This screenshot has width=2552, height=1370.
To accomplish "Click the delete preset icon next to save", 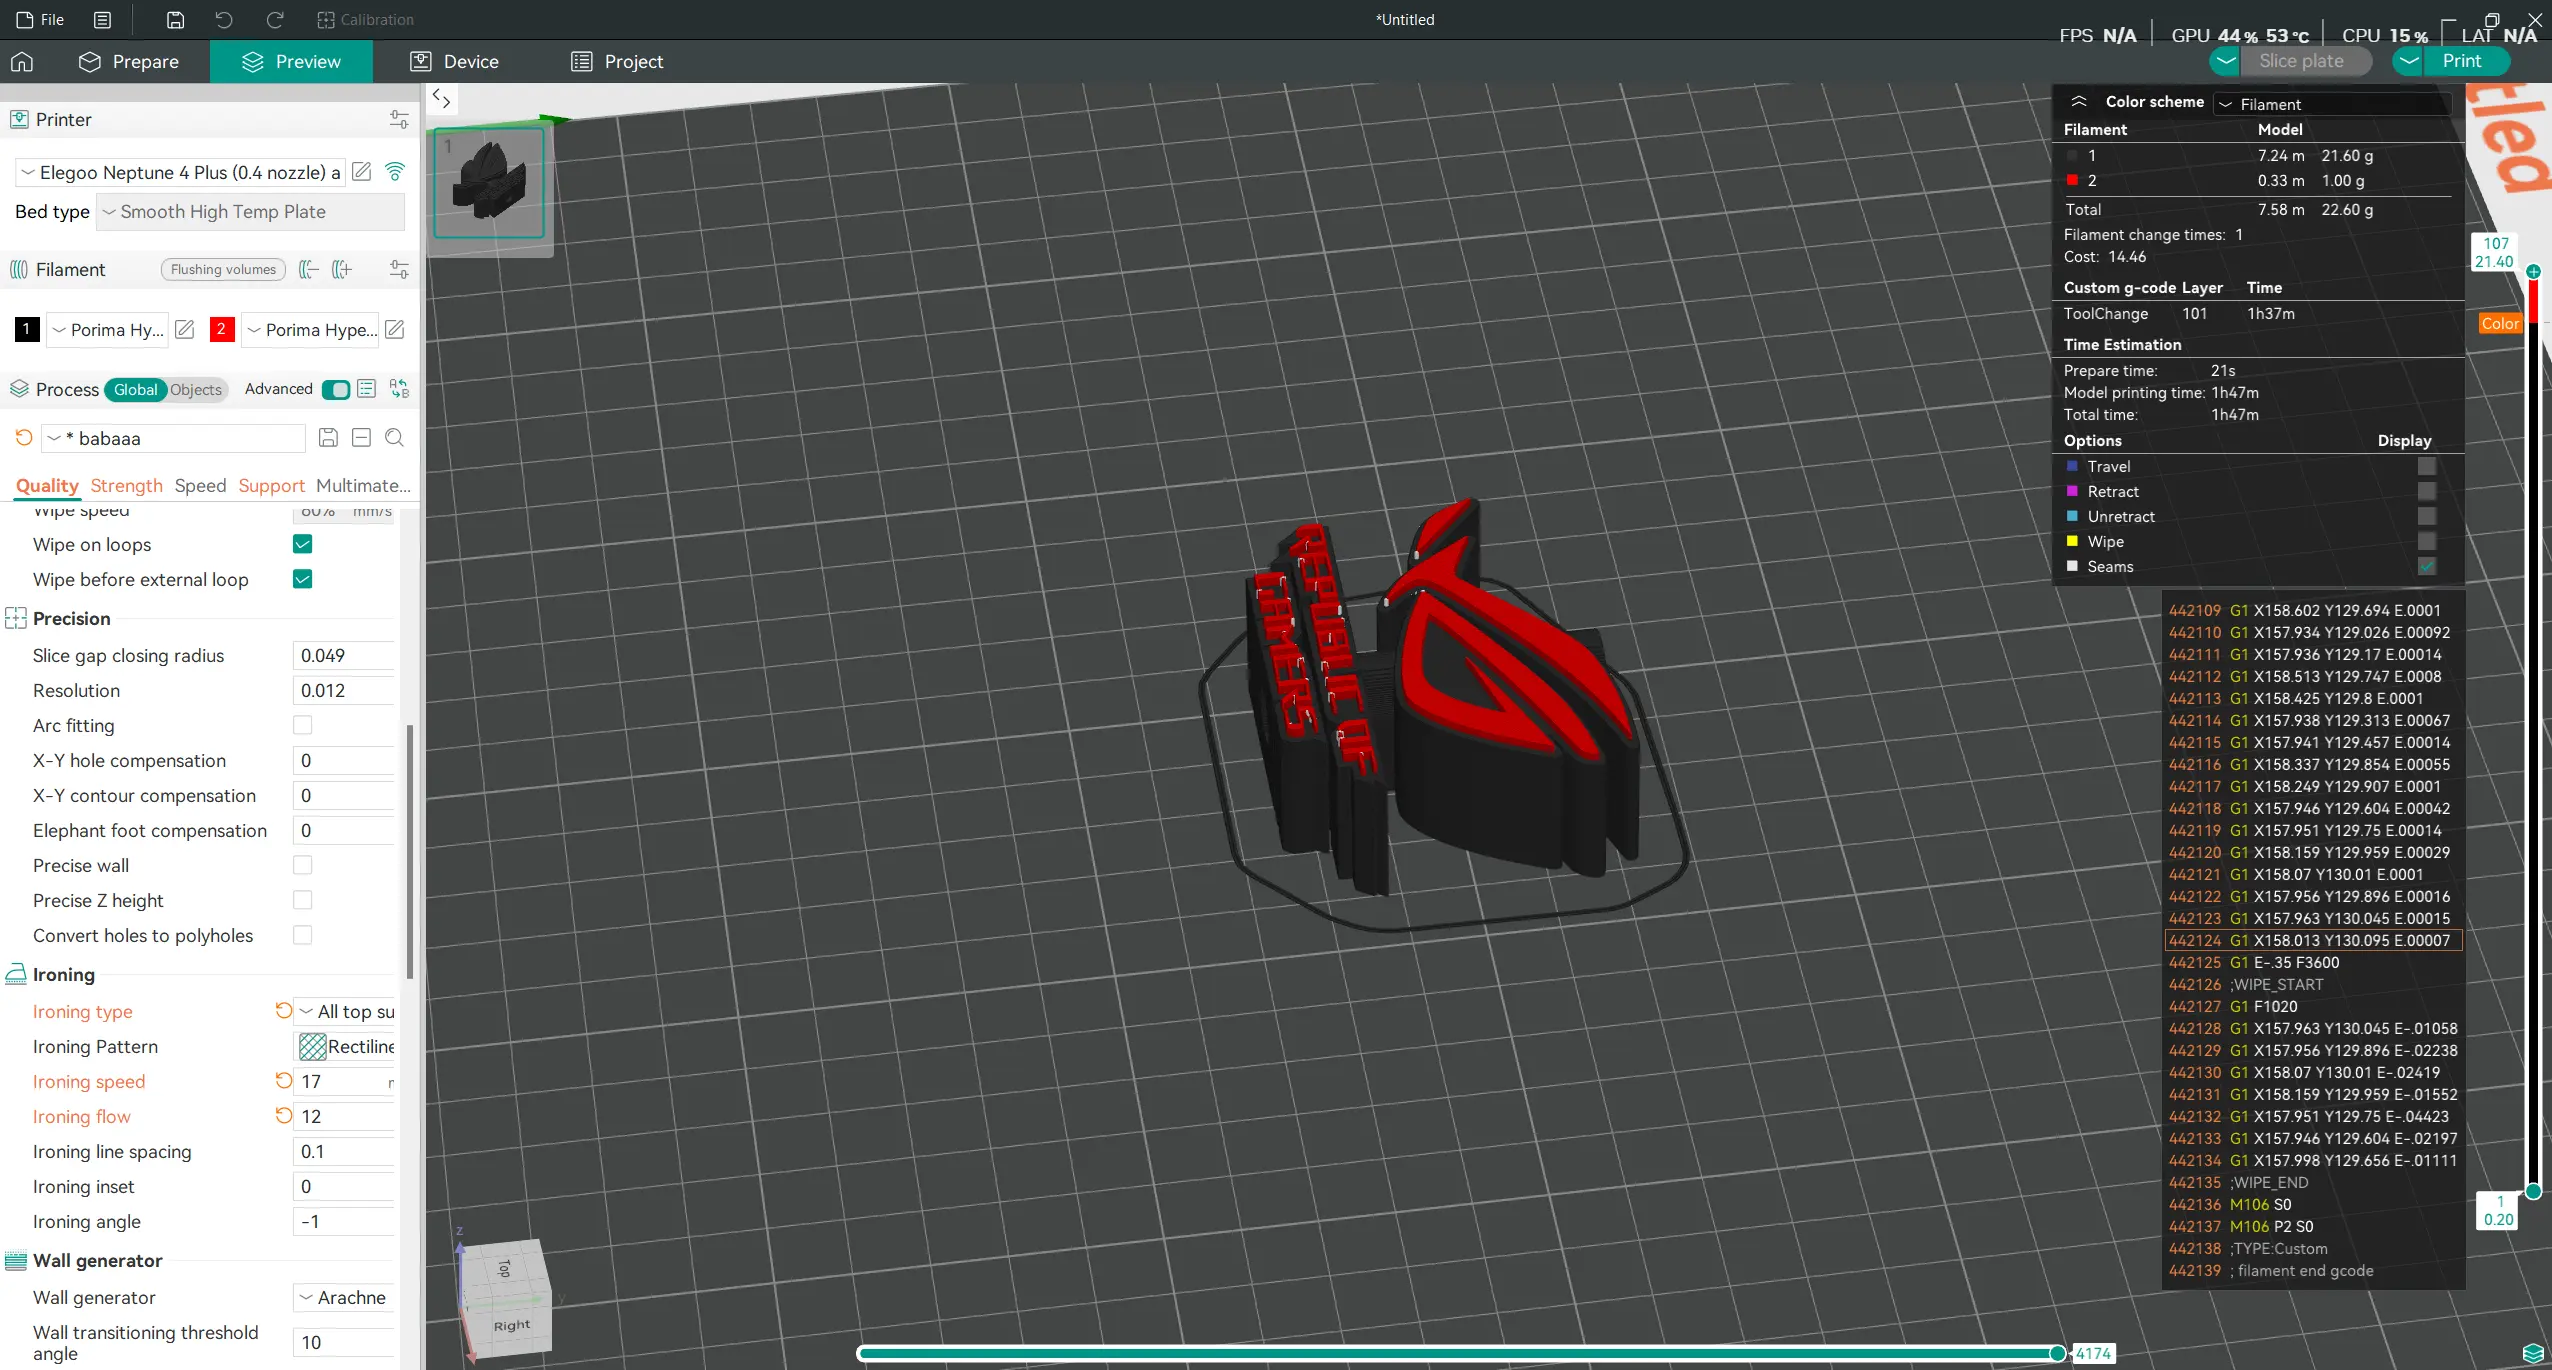I will click(362, 438).
